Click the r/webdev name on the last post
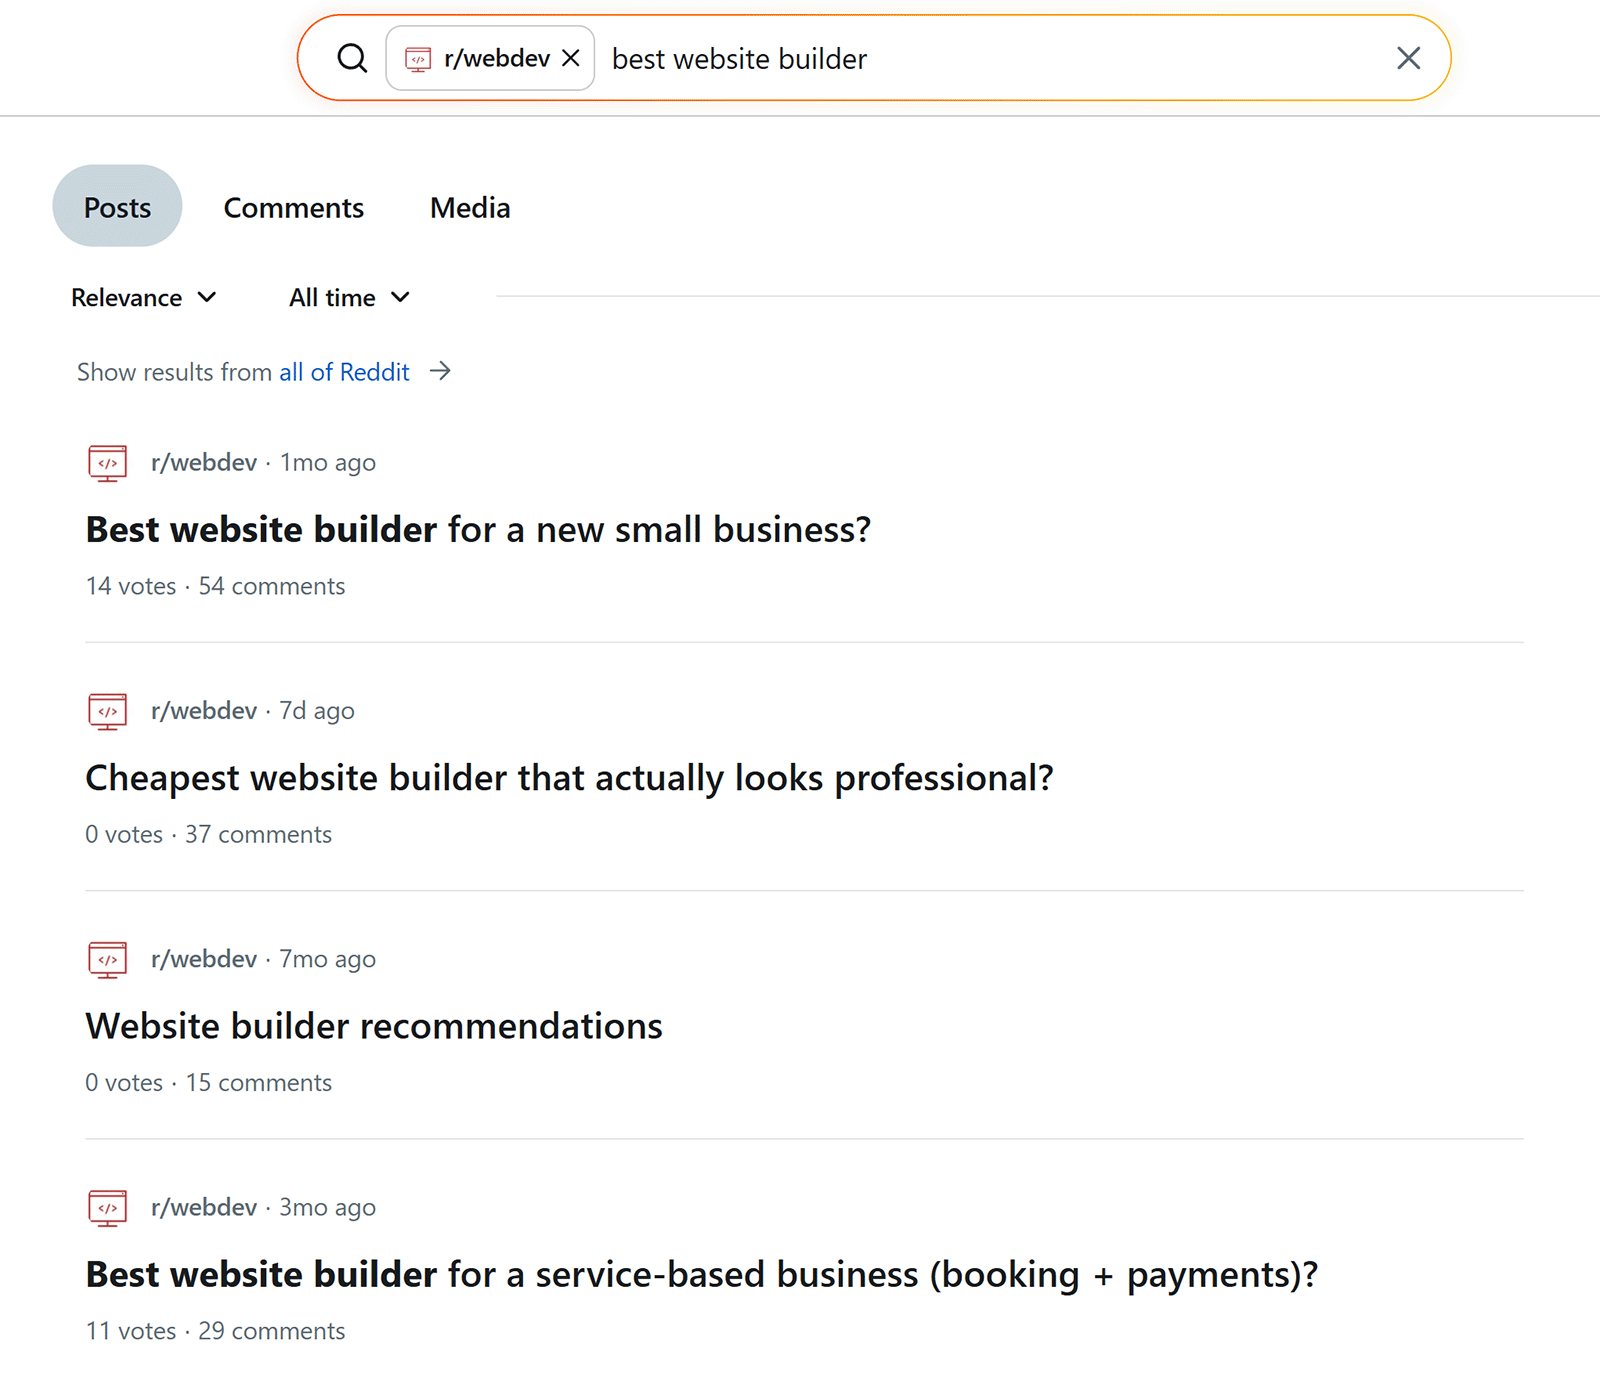 point(204,1207)
